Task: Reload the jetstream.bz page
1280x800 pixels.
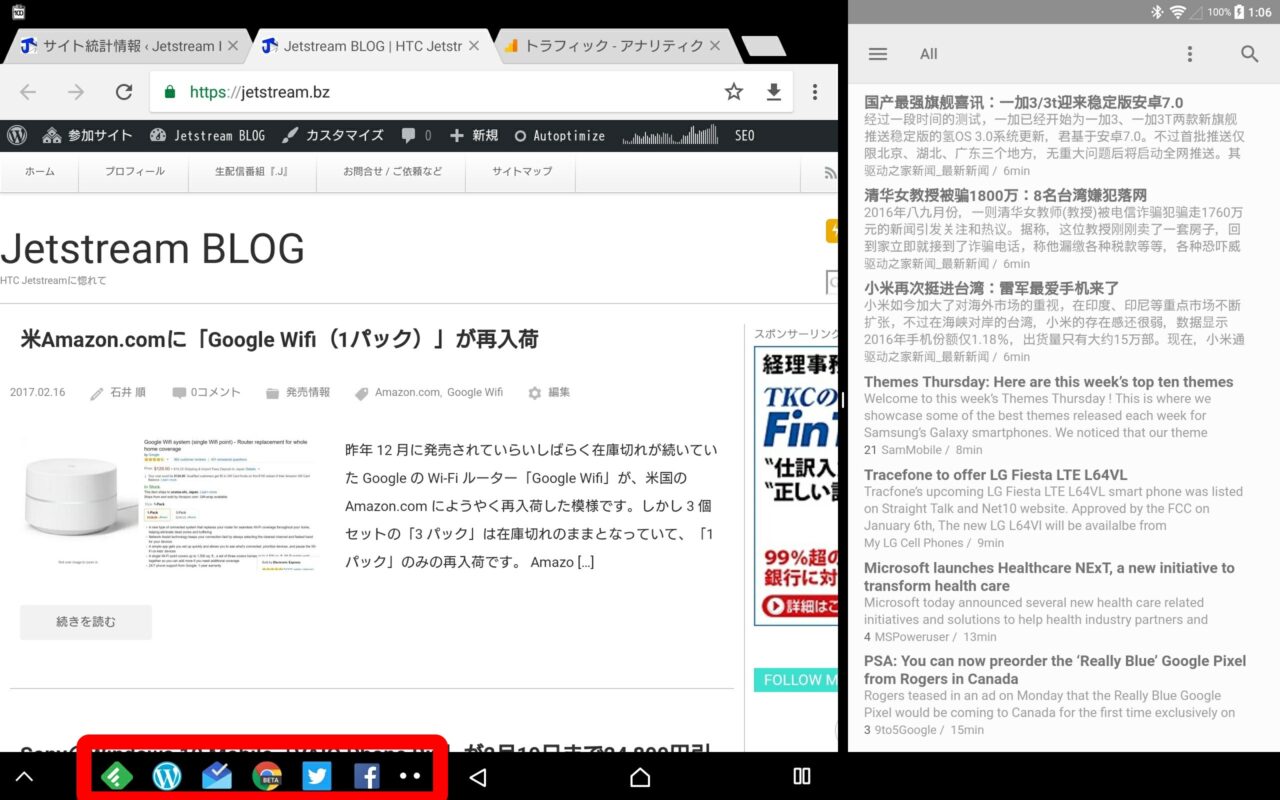Action: point(124,92)
